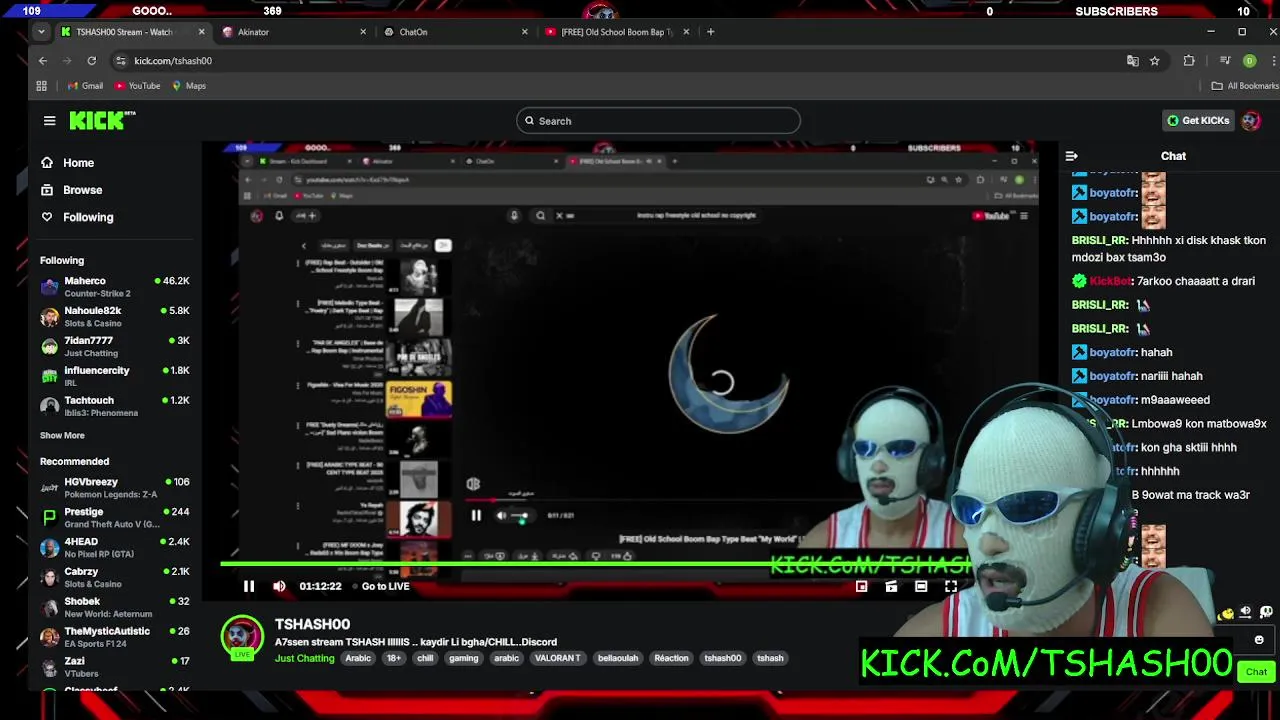Viewport: 1280px width, 720px height.
Task: Select the bellaoulah tag
Action: (618, 658)
